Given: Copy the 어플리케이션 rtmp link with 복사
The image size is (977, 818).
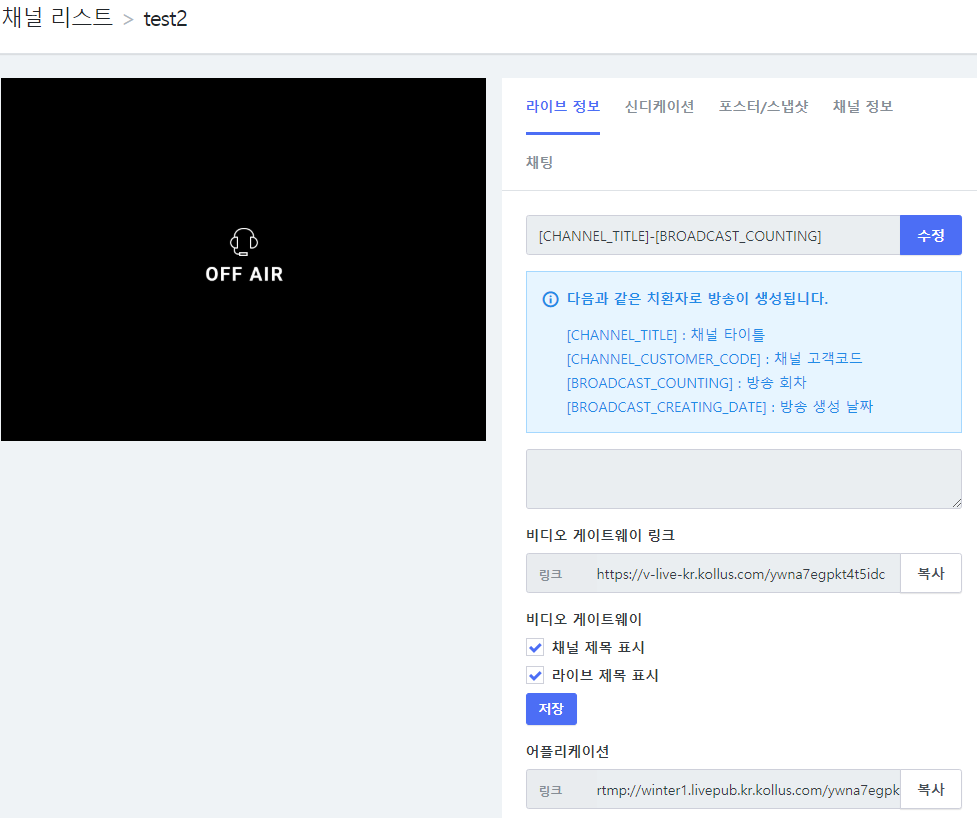Looking at the screenshot, I should point(930,789).
